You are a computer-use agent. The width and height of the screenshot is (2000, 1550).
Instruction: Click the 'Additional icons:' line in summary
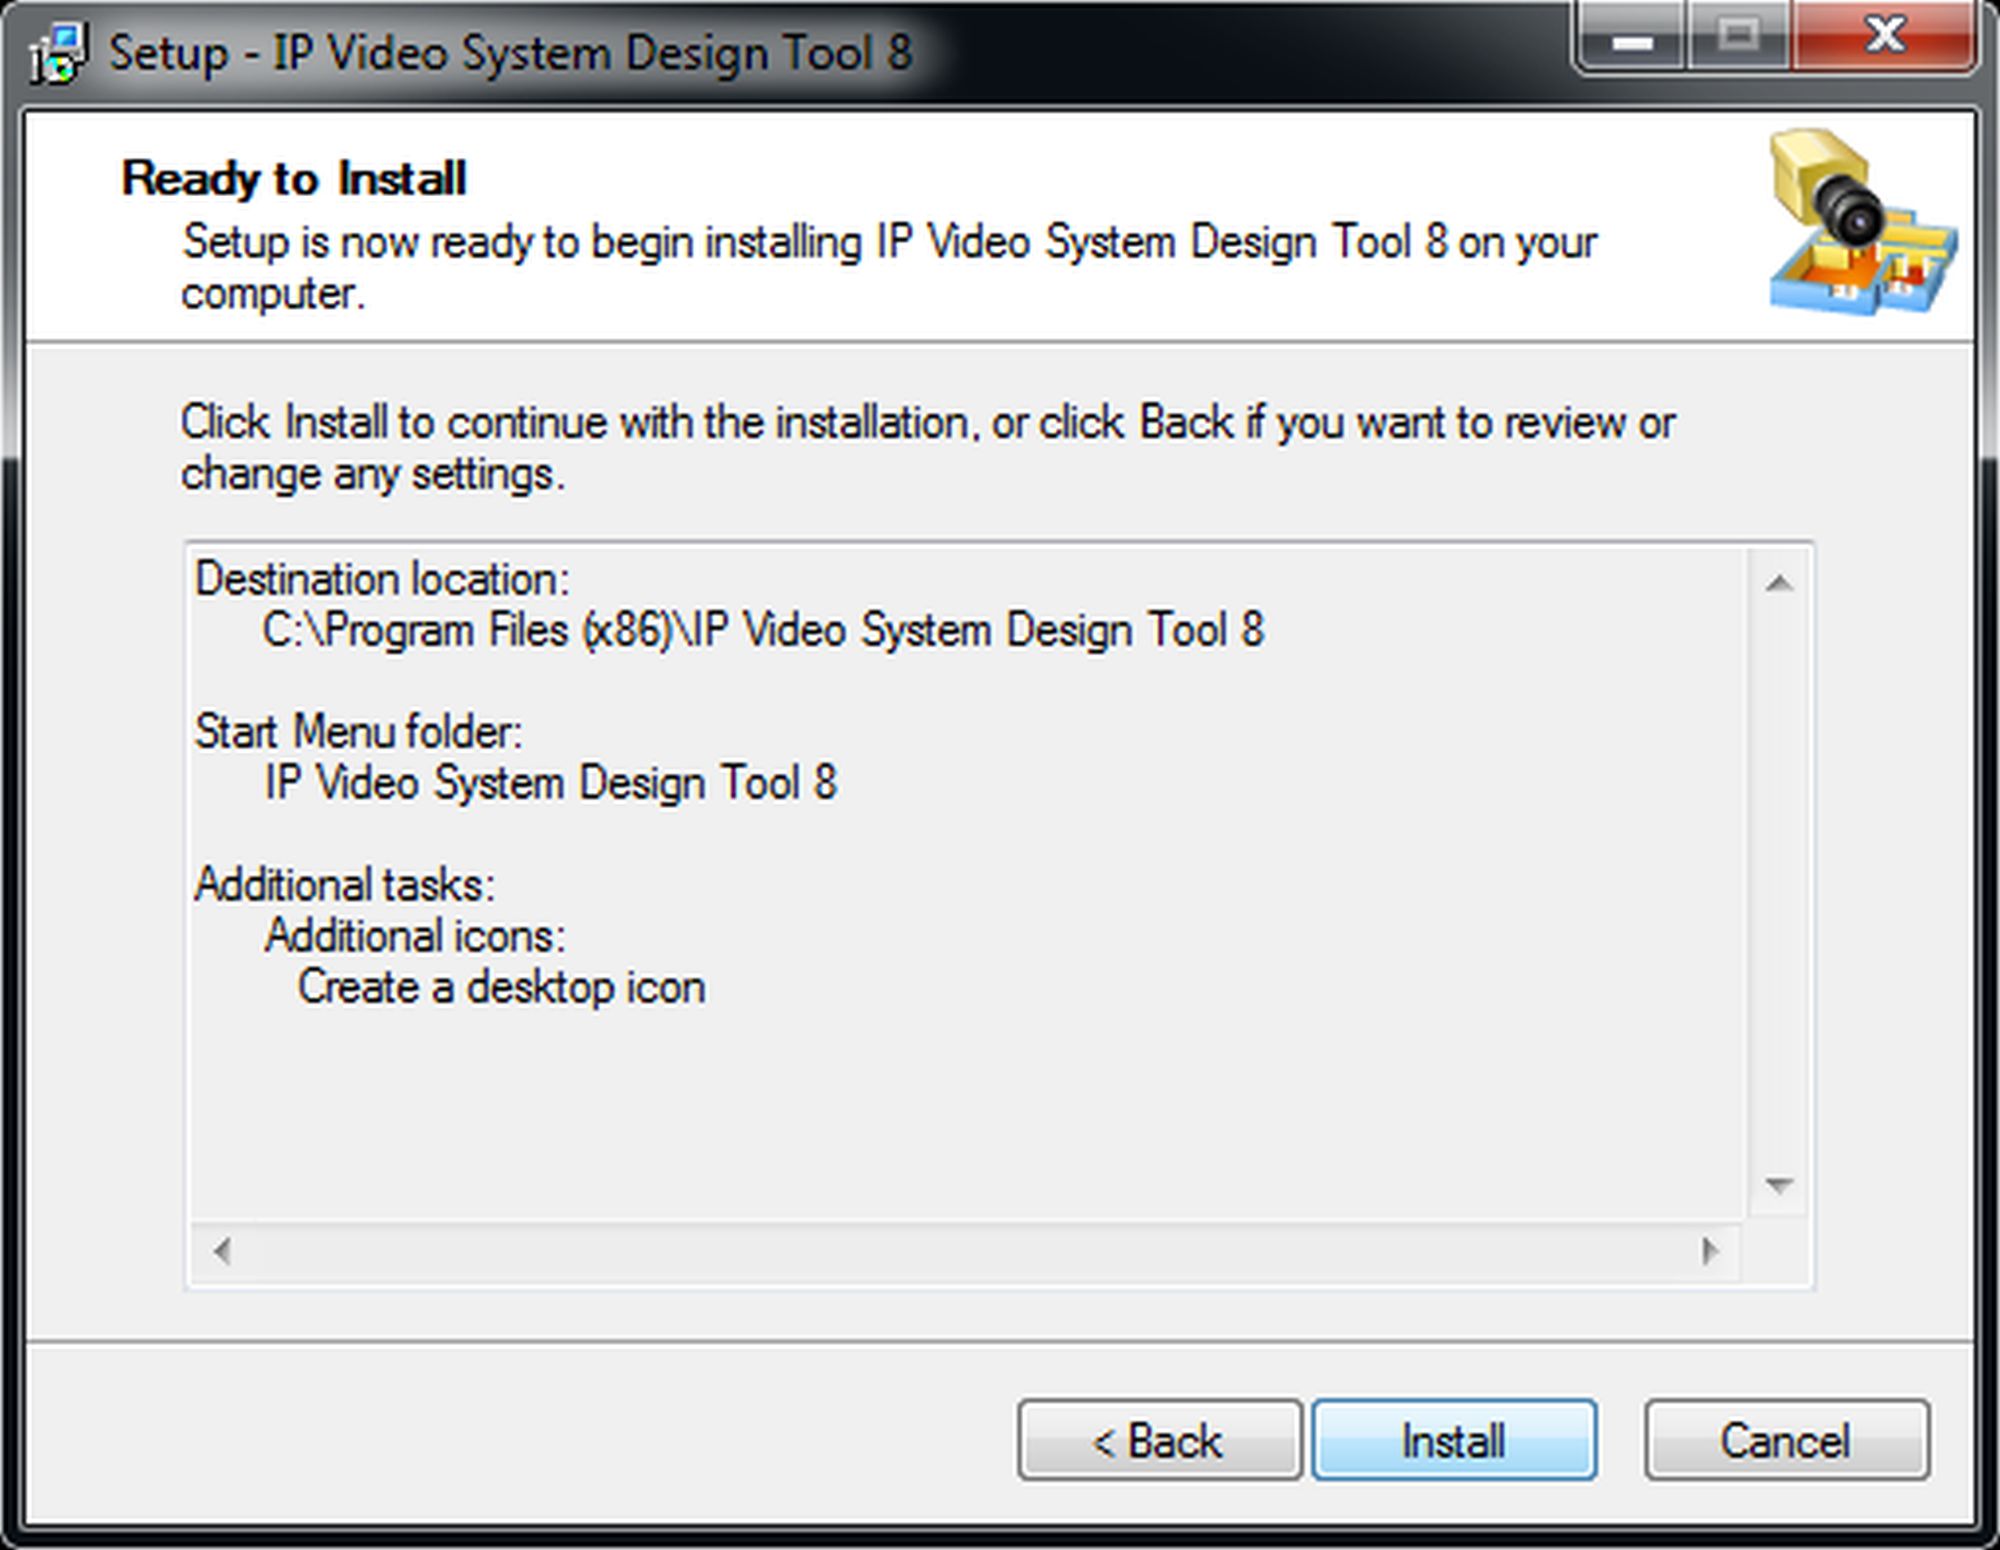[x=415, y=937]
